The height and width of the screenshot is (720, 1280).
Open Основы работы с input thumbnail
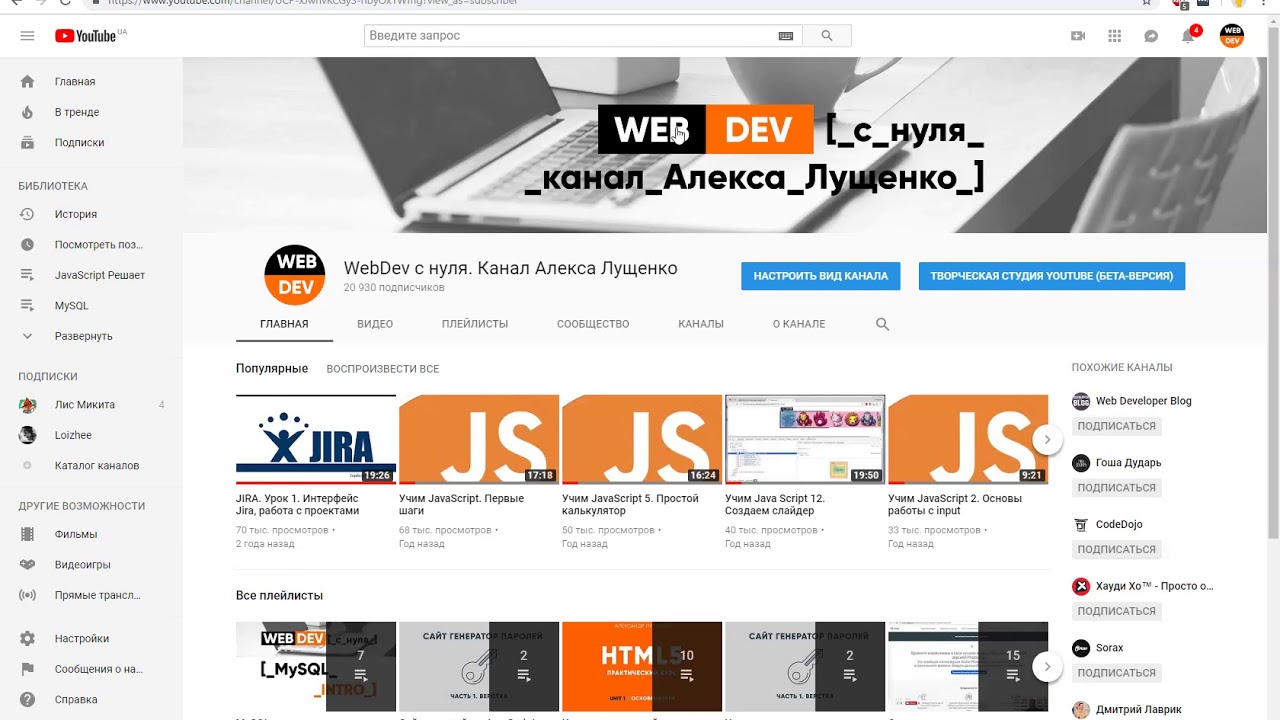tap(968, 440)
